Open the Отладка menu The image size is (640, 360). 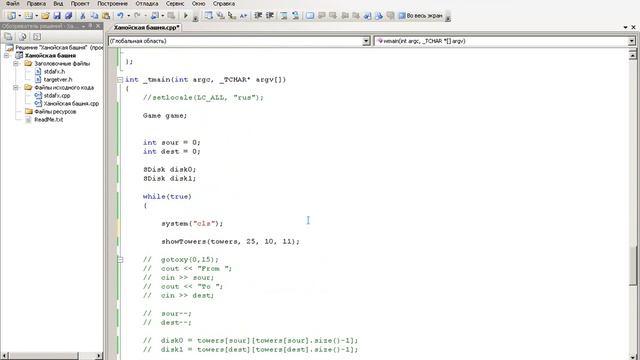(x=147, y=3)
